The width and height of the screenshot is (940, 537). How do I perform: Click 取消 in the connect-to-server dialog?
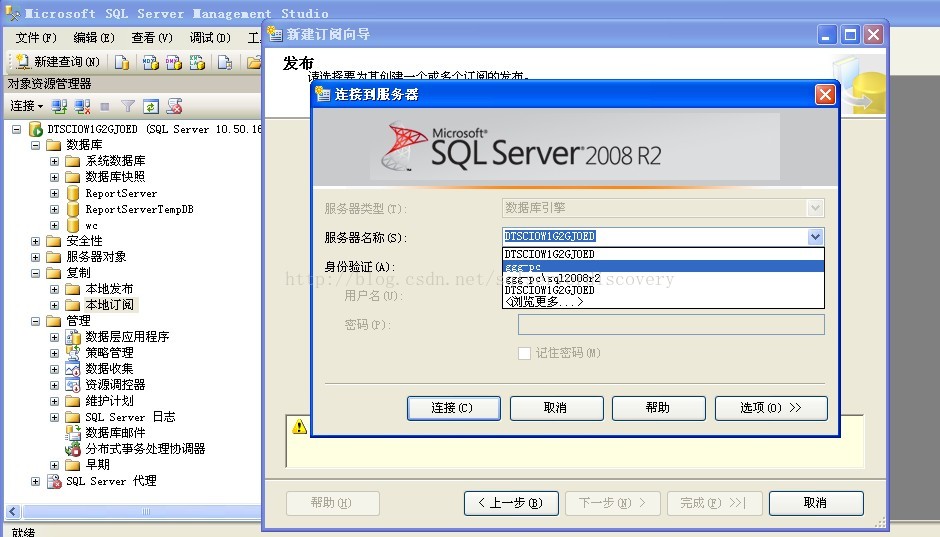click(556, 408)
